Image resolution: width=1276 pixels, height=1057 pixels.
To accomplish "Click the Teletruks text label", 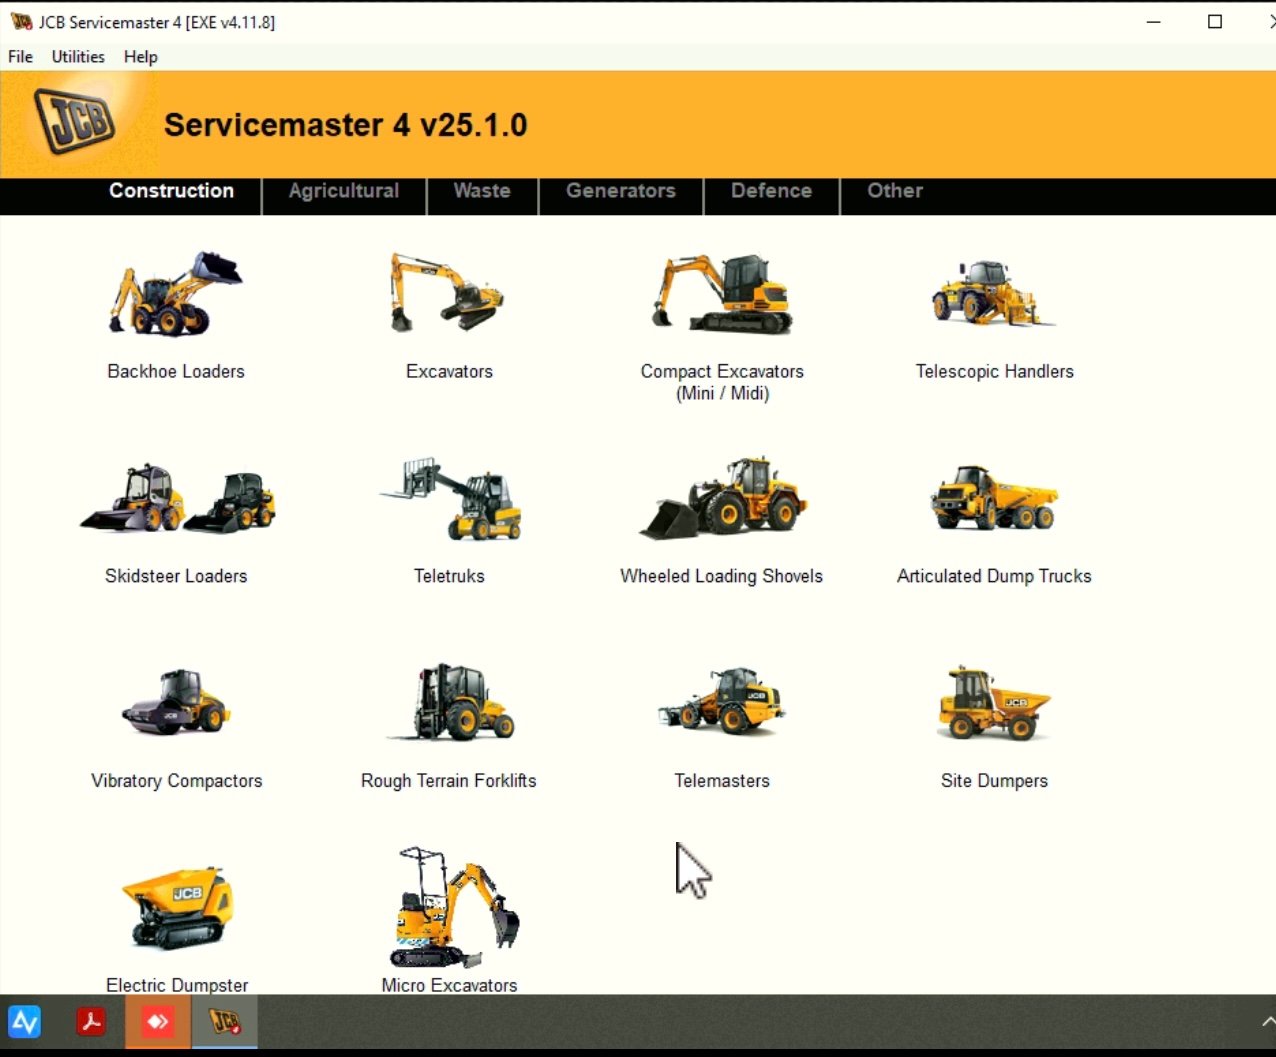I will 449,576.
